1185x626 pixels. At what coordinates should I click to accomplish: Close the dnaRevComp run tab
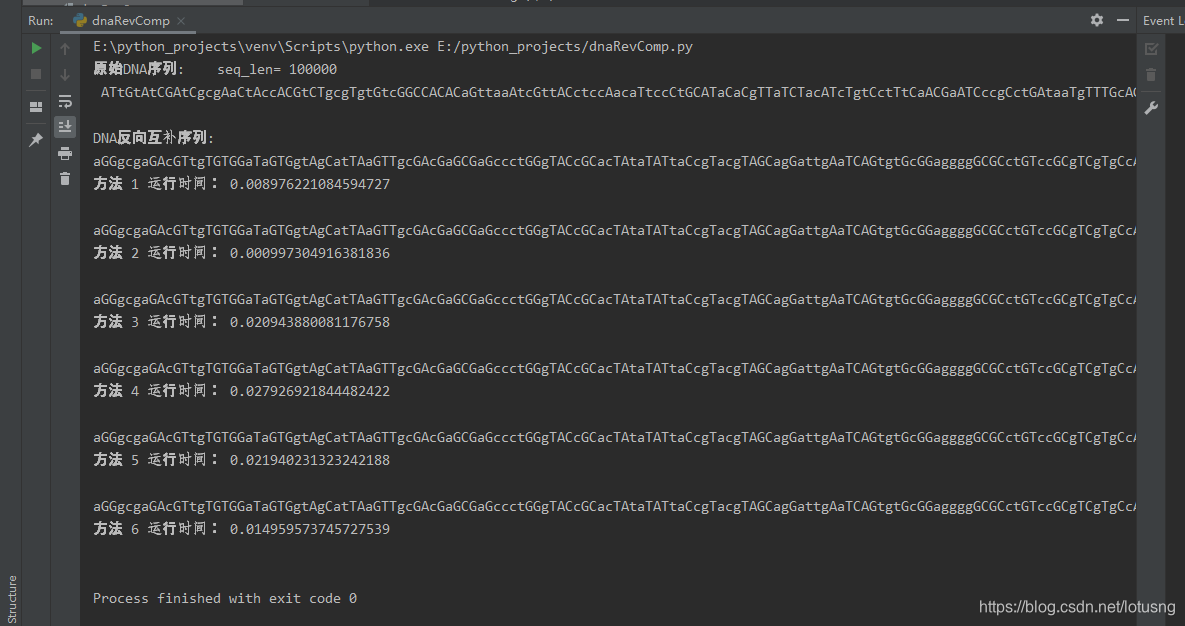[x=181, y=21]
